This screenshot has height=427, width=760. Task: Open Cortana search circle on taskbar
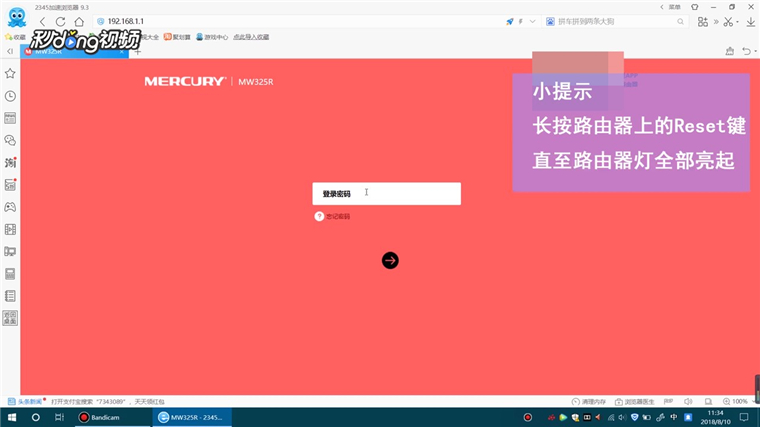[x=35, y=417]
